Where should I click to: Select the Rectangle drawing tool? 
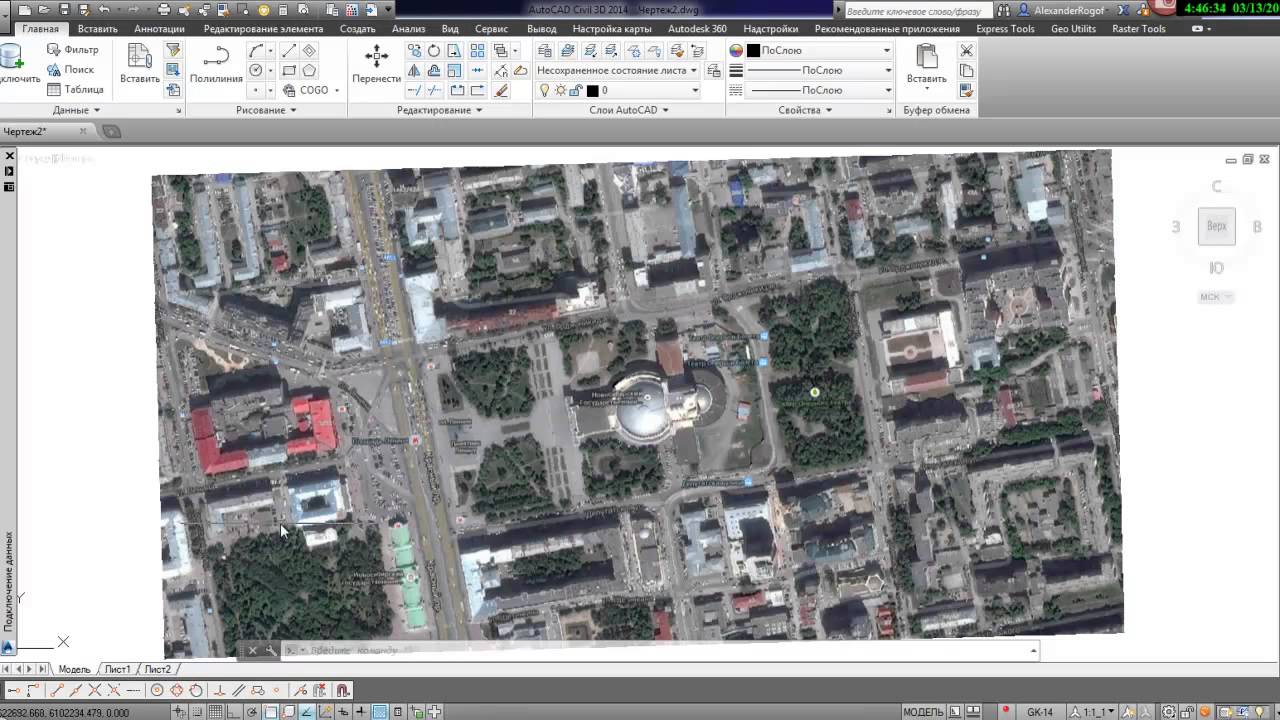pos(289,71)
